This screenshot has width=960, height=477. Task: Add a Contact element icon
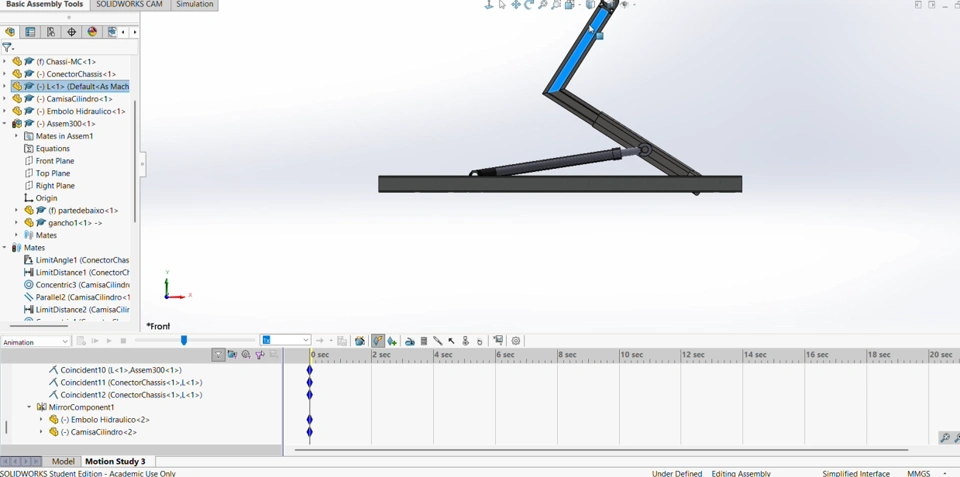438,341
